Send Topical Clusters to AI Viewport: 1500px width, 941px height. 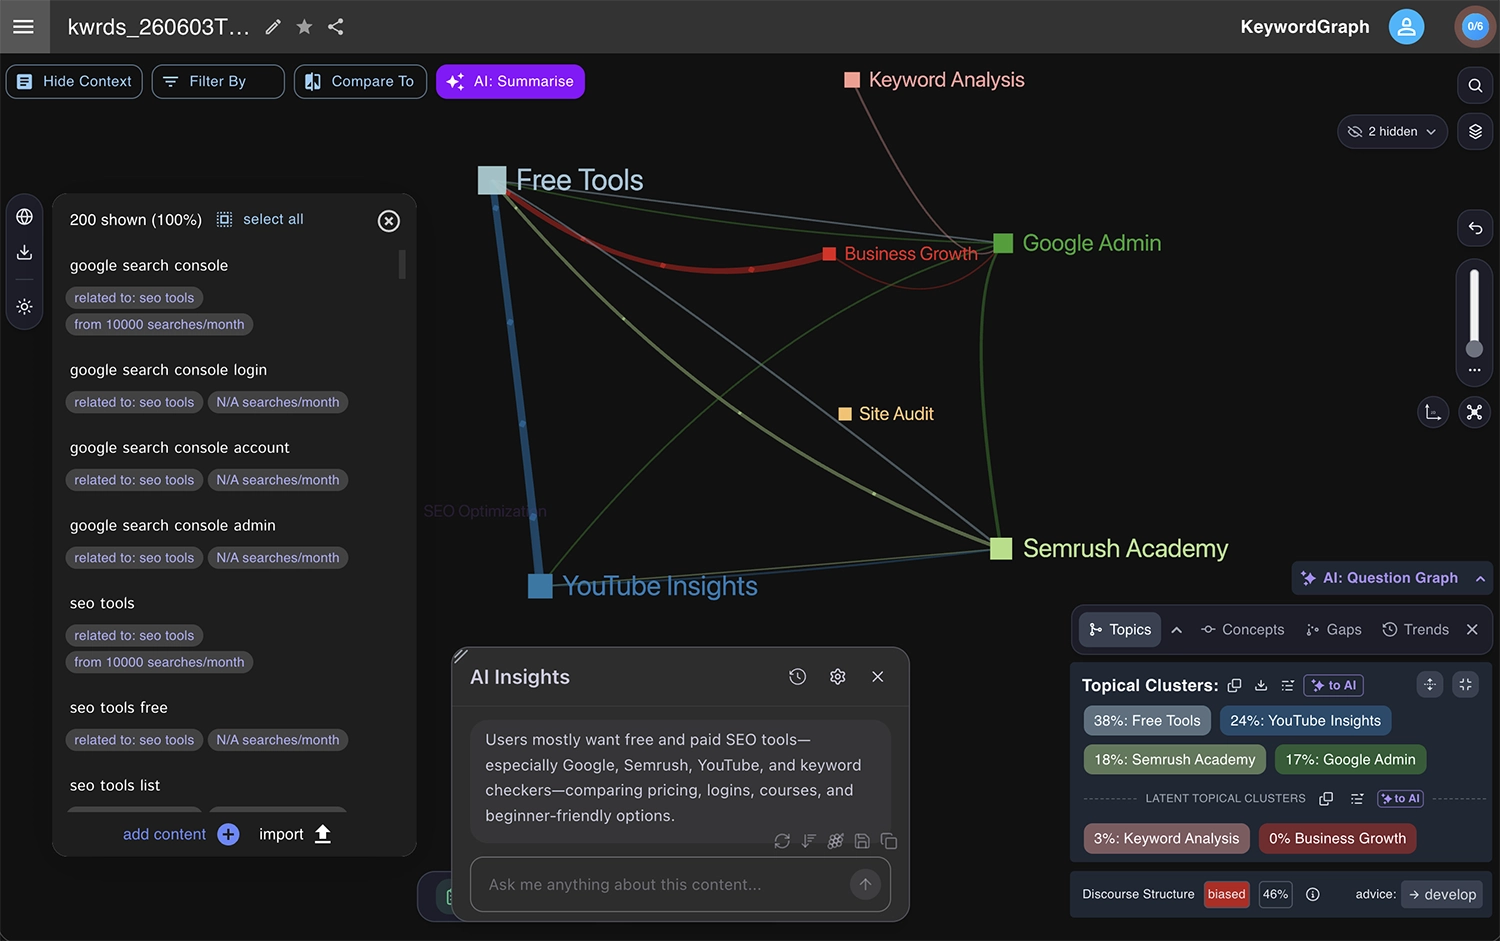pyautogui.click(x=1334, y=686)
